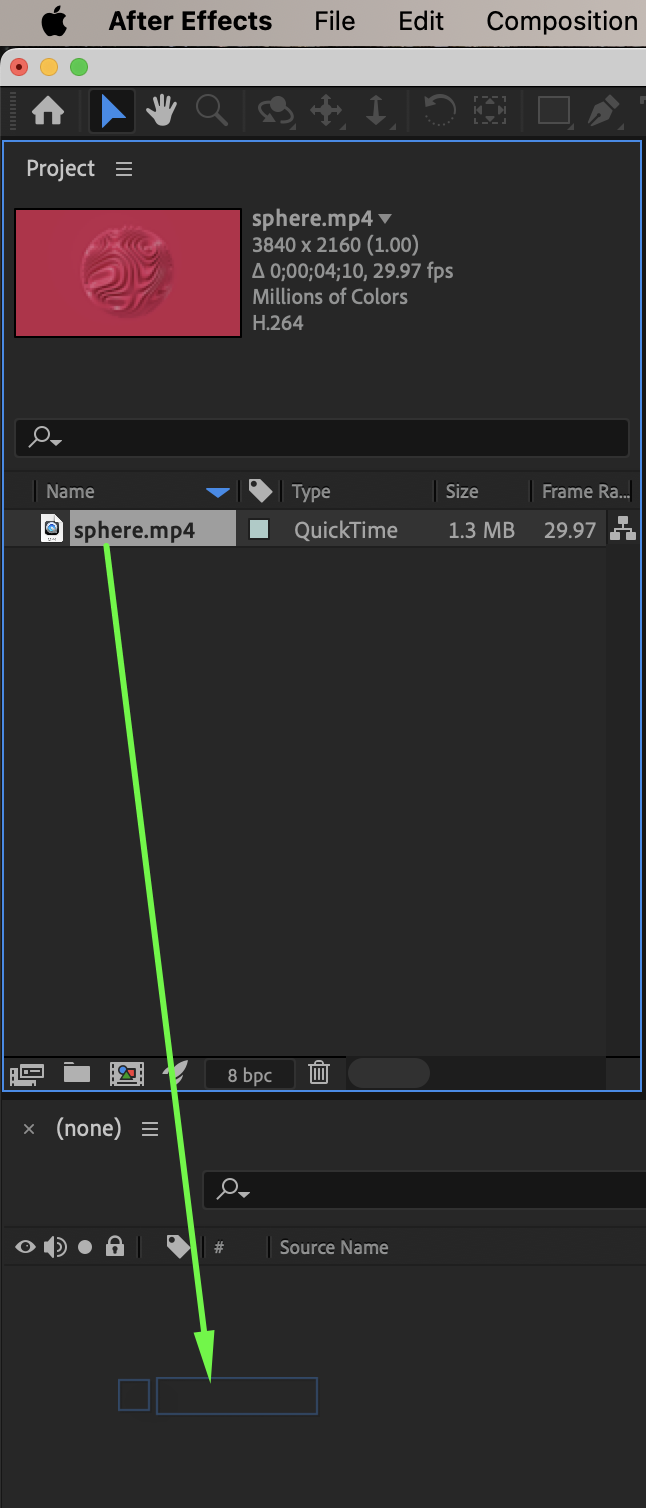Create a new folder in Project panel
The image size is (646, 1508).
(x=77, y=1073)
